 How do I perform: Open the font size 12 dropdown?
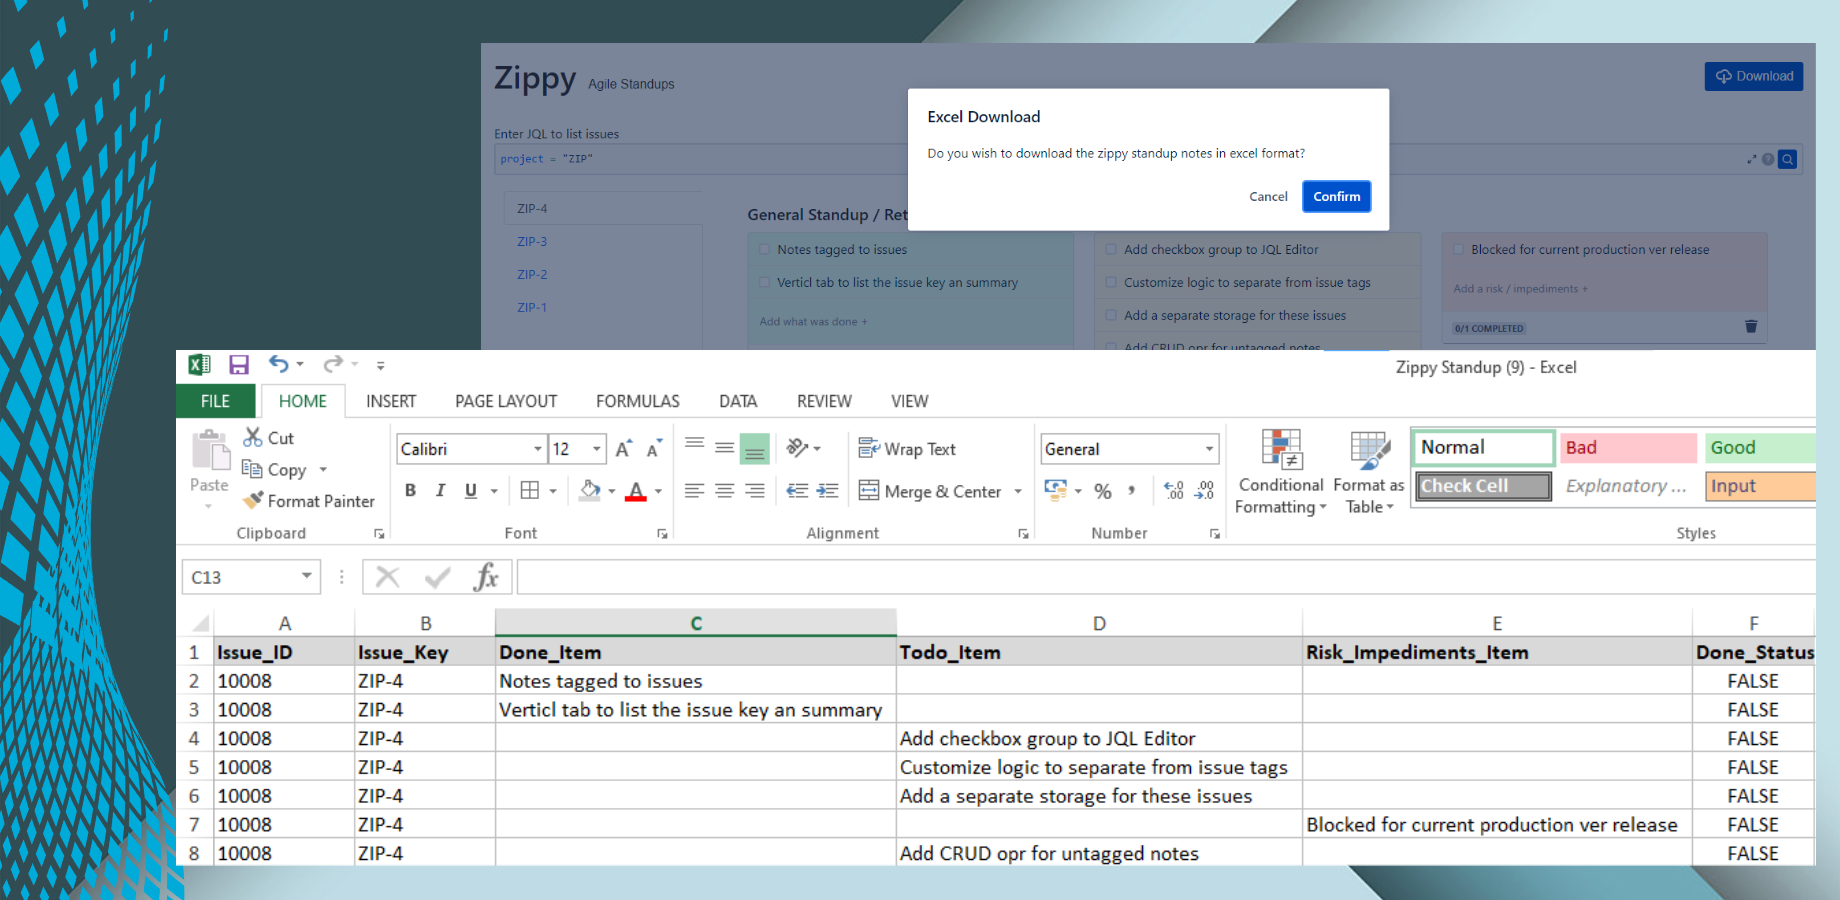click(597, 449)
